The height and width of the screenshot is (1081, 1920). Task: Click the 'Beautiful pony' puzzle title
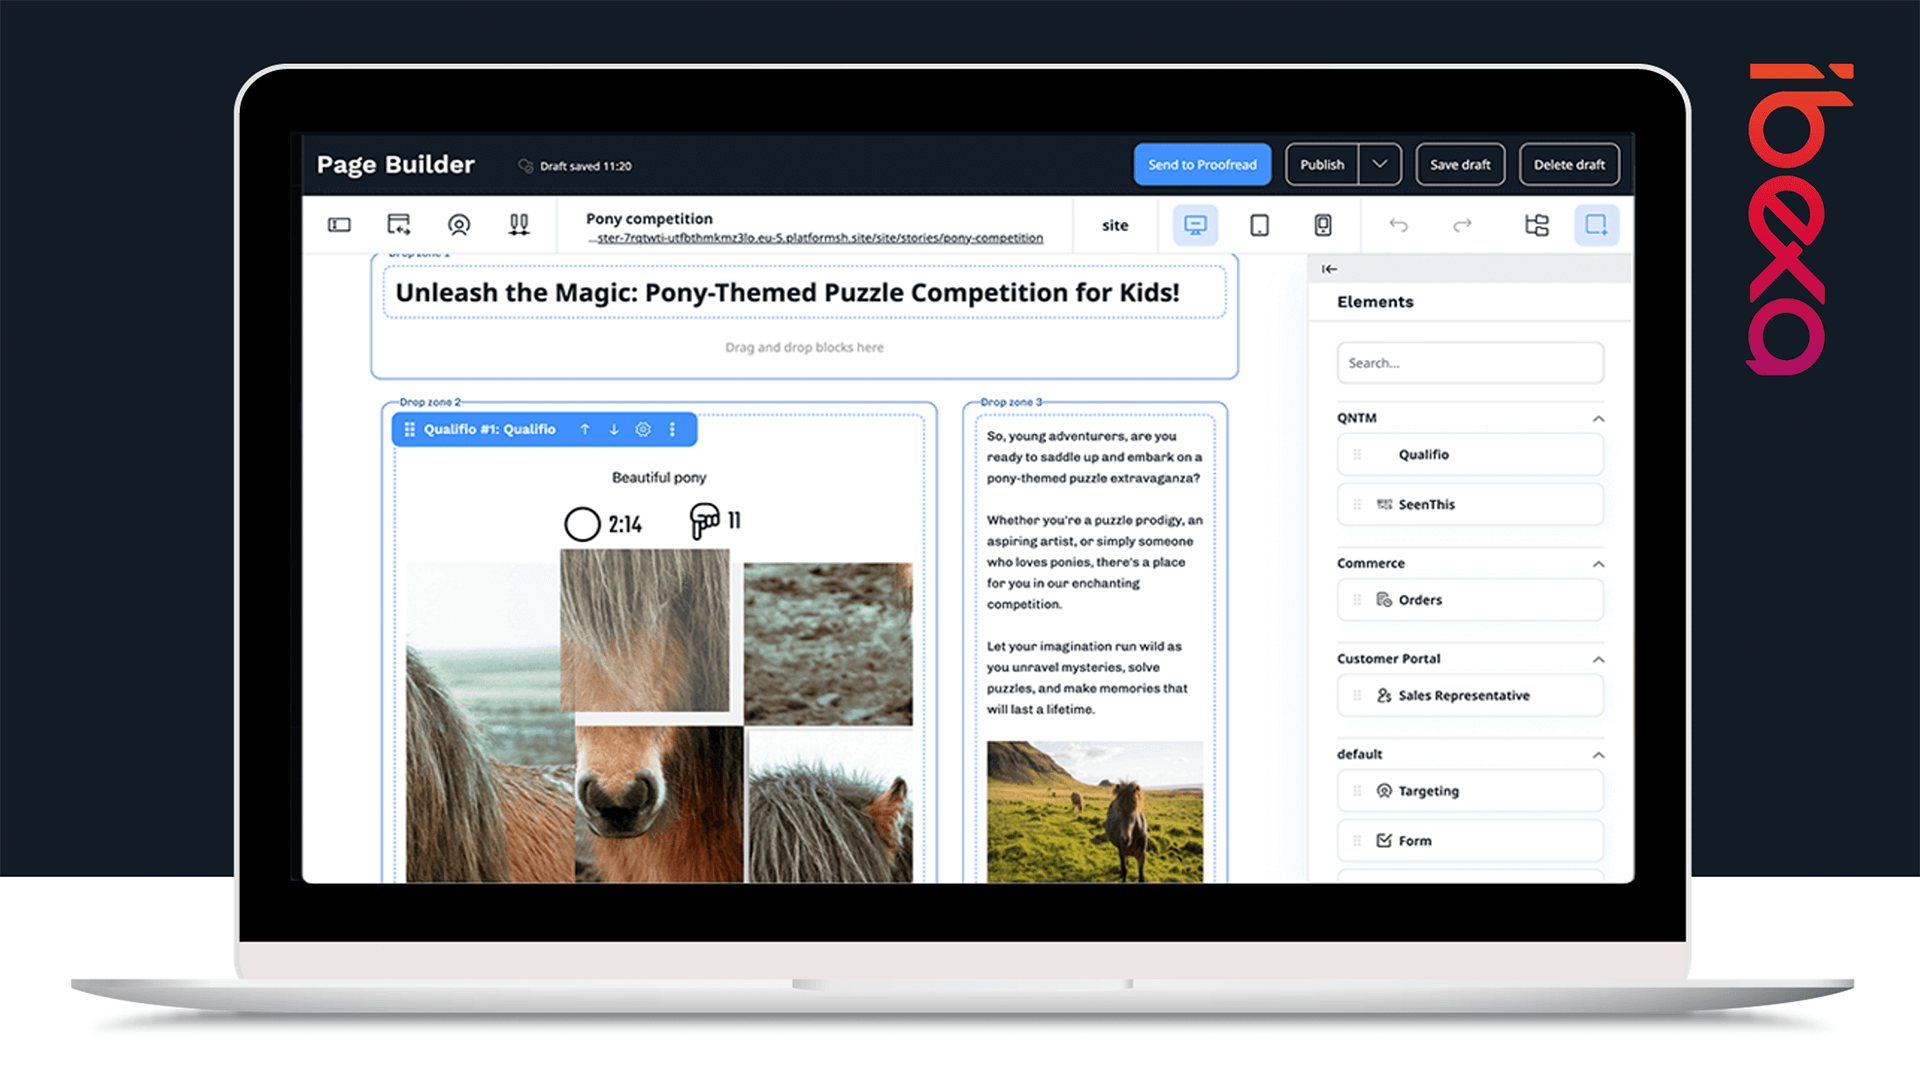pos(659,478)
